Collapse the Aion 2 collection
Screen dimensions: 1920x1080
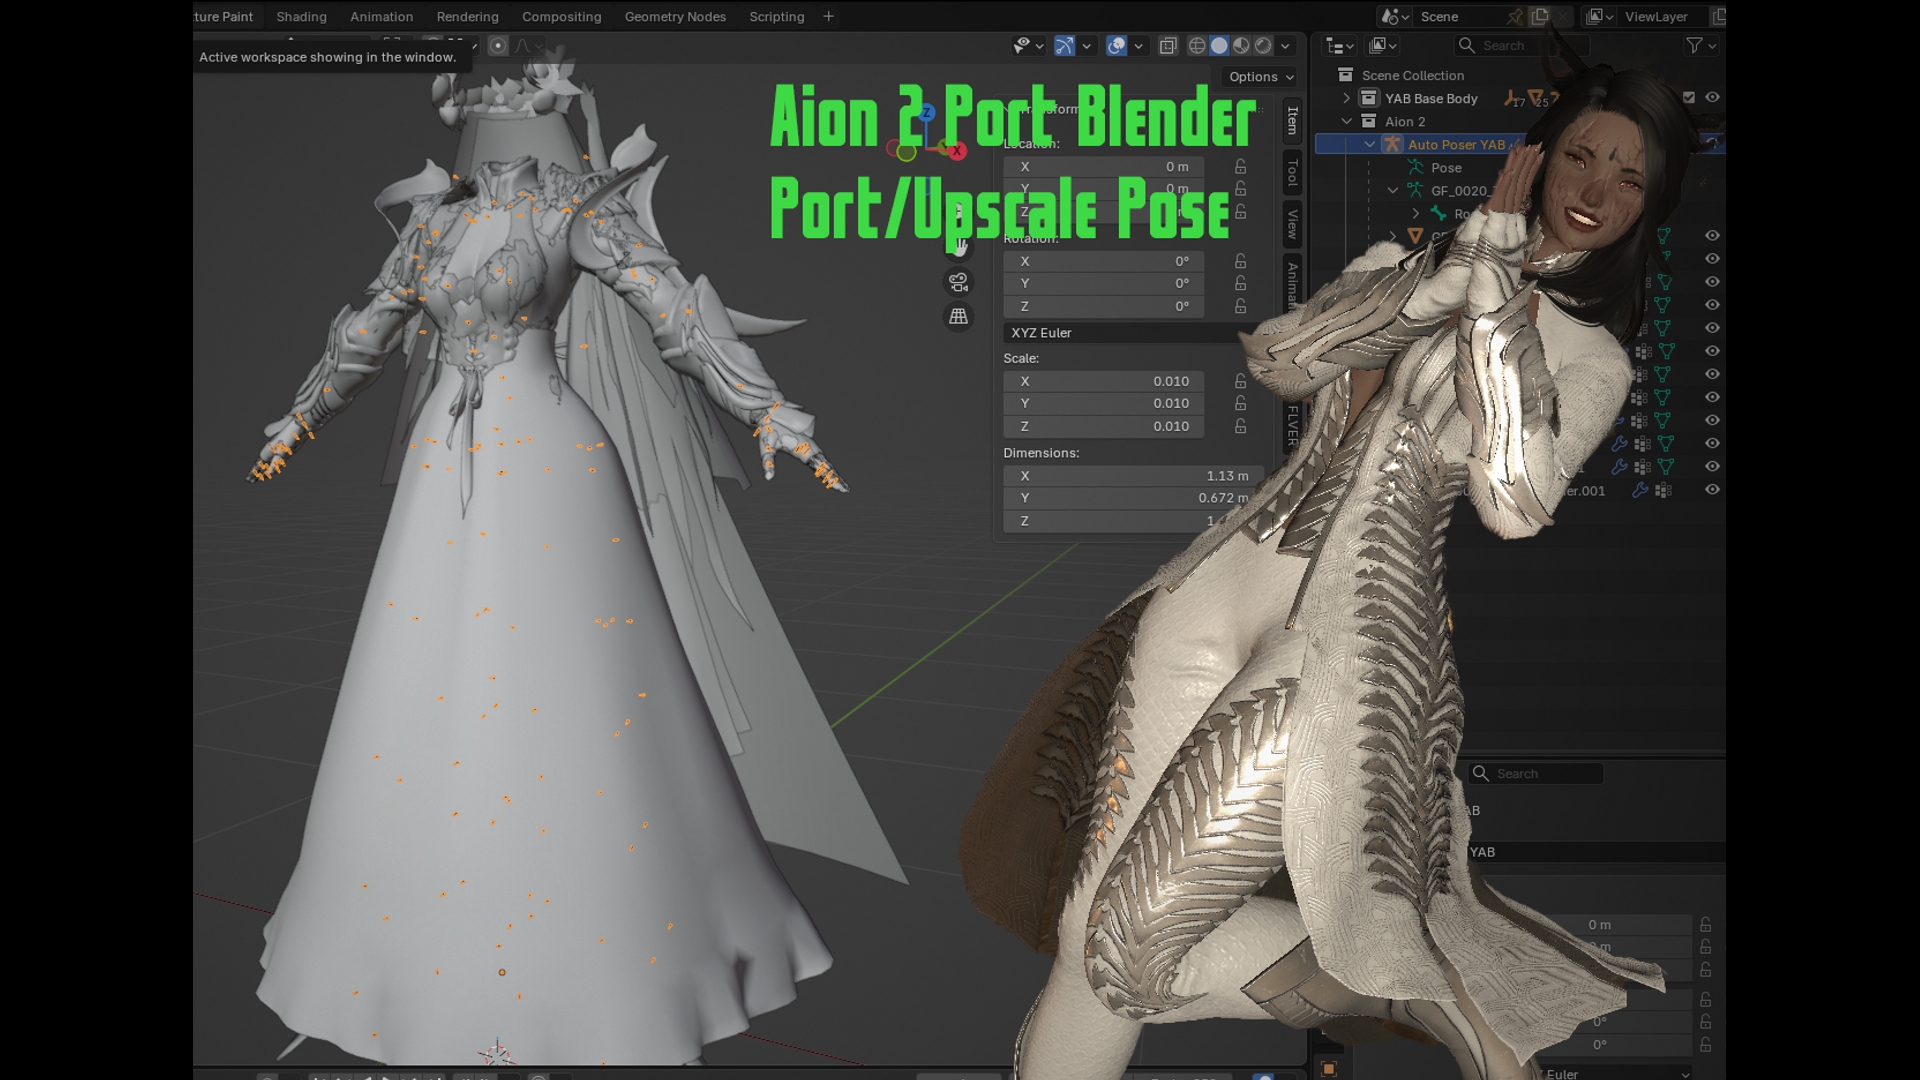(1346, 122)
